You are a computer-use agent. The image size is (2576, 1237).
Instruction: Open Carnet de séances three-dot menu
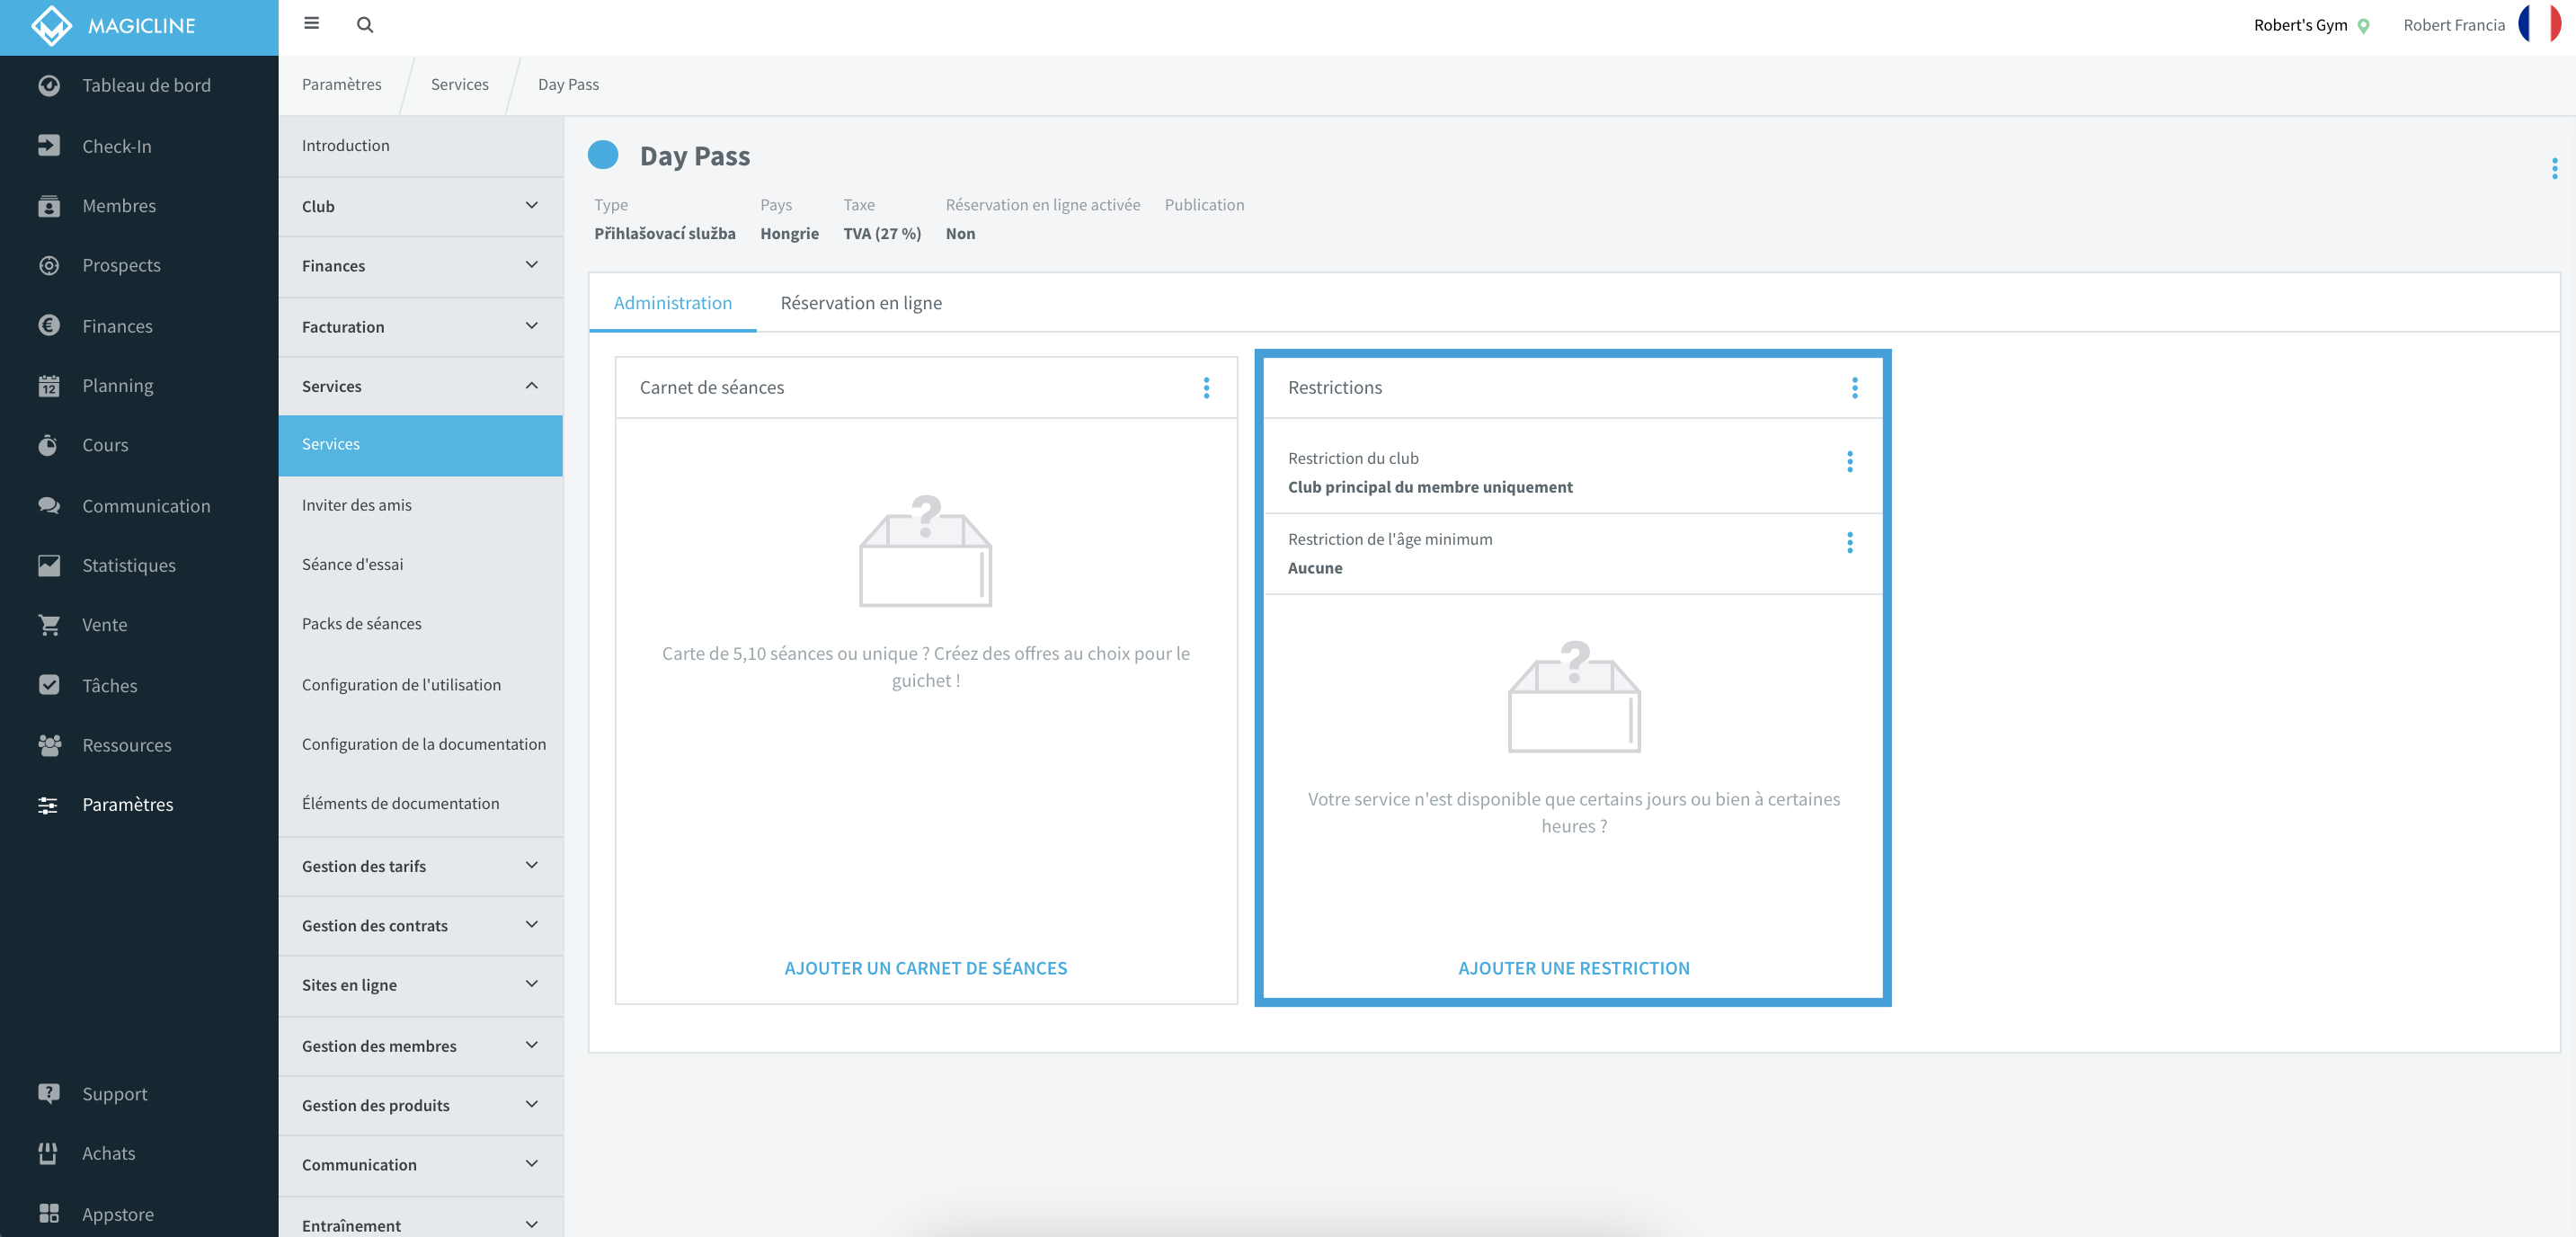pyautogui.click(x=1206, y=387)
